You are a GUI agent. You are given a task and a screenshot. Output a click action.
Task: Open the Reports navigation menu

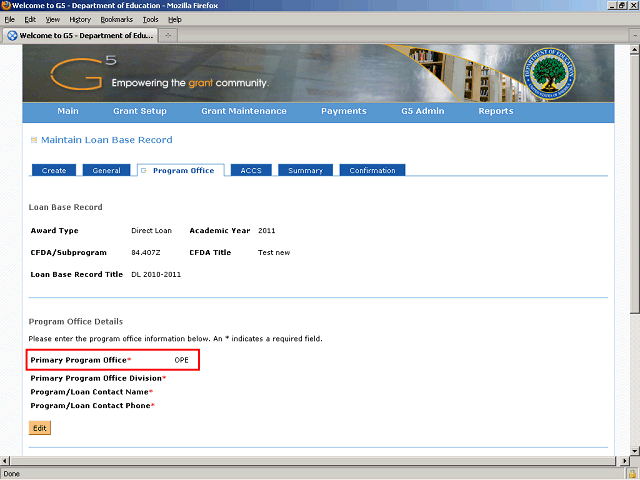[496, 111]
